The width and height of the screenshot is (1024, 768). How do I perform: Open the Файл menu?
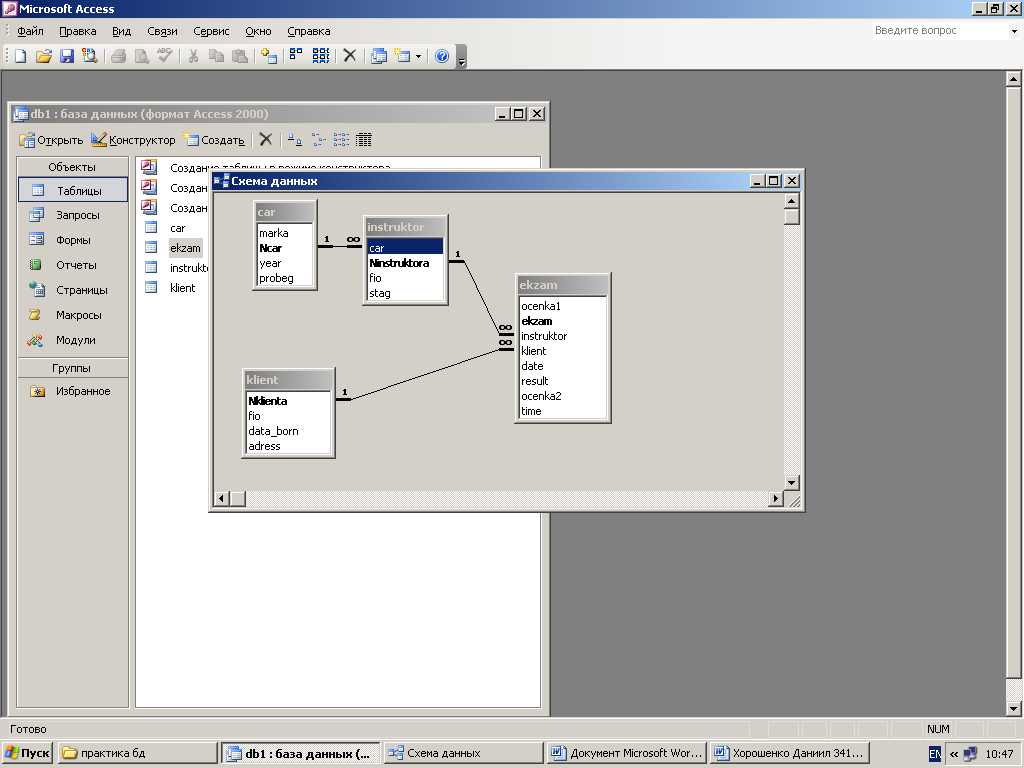[x=30, y=31]
